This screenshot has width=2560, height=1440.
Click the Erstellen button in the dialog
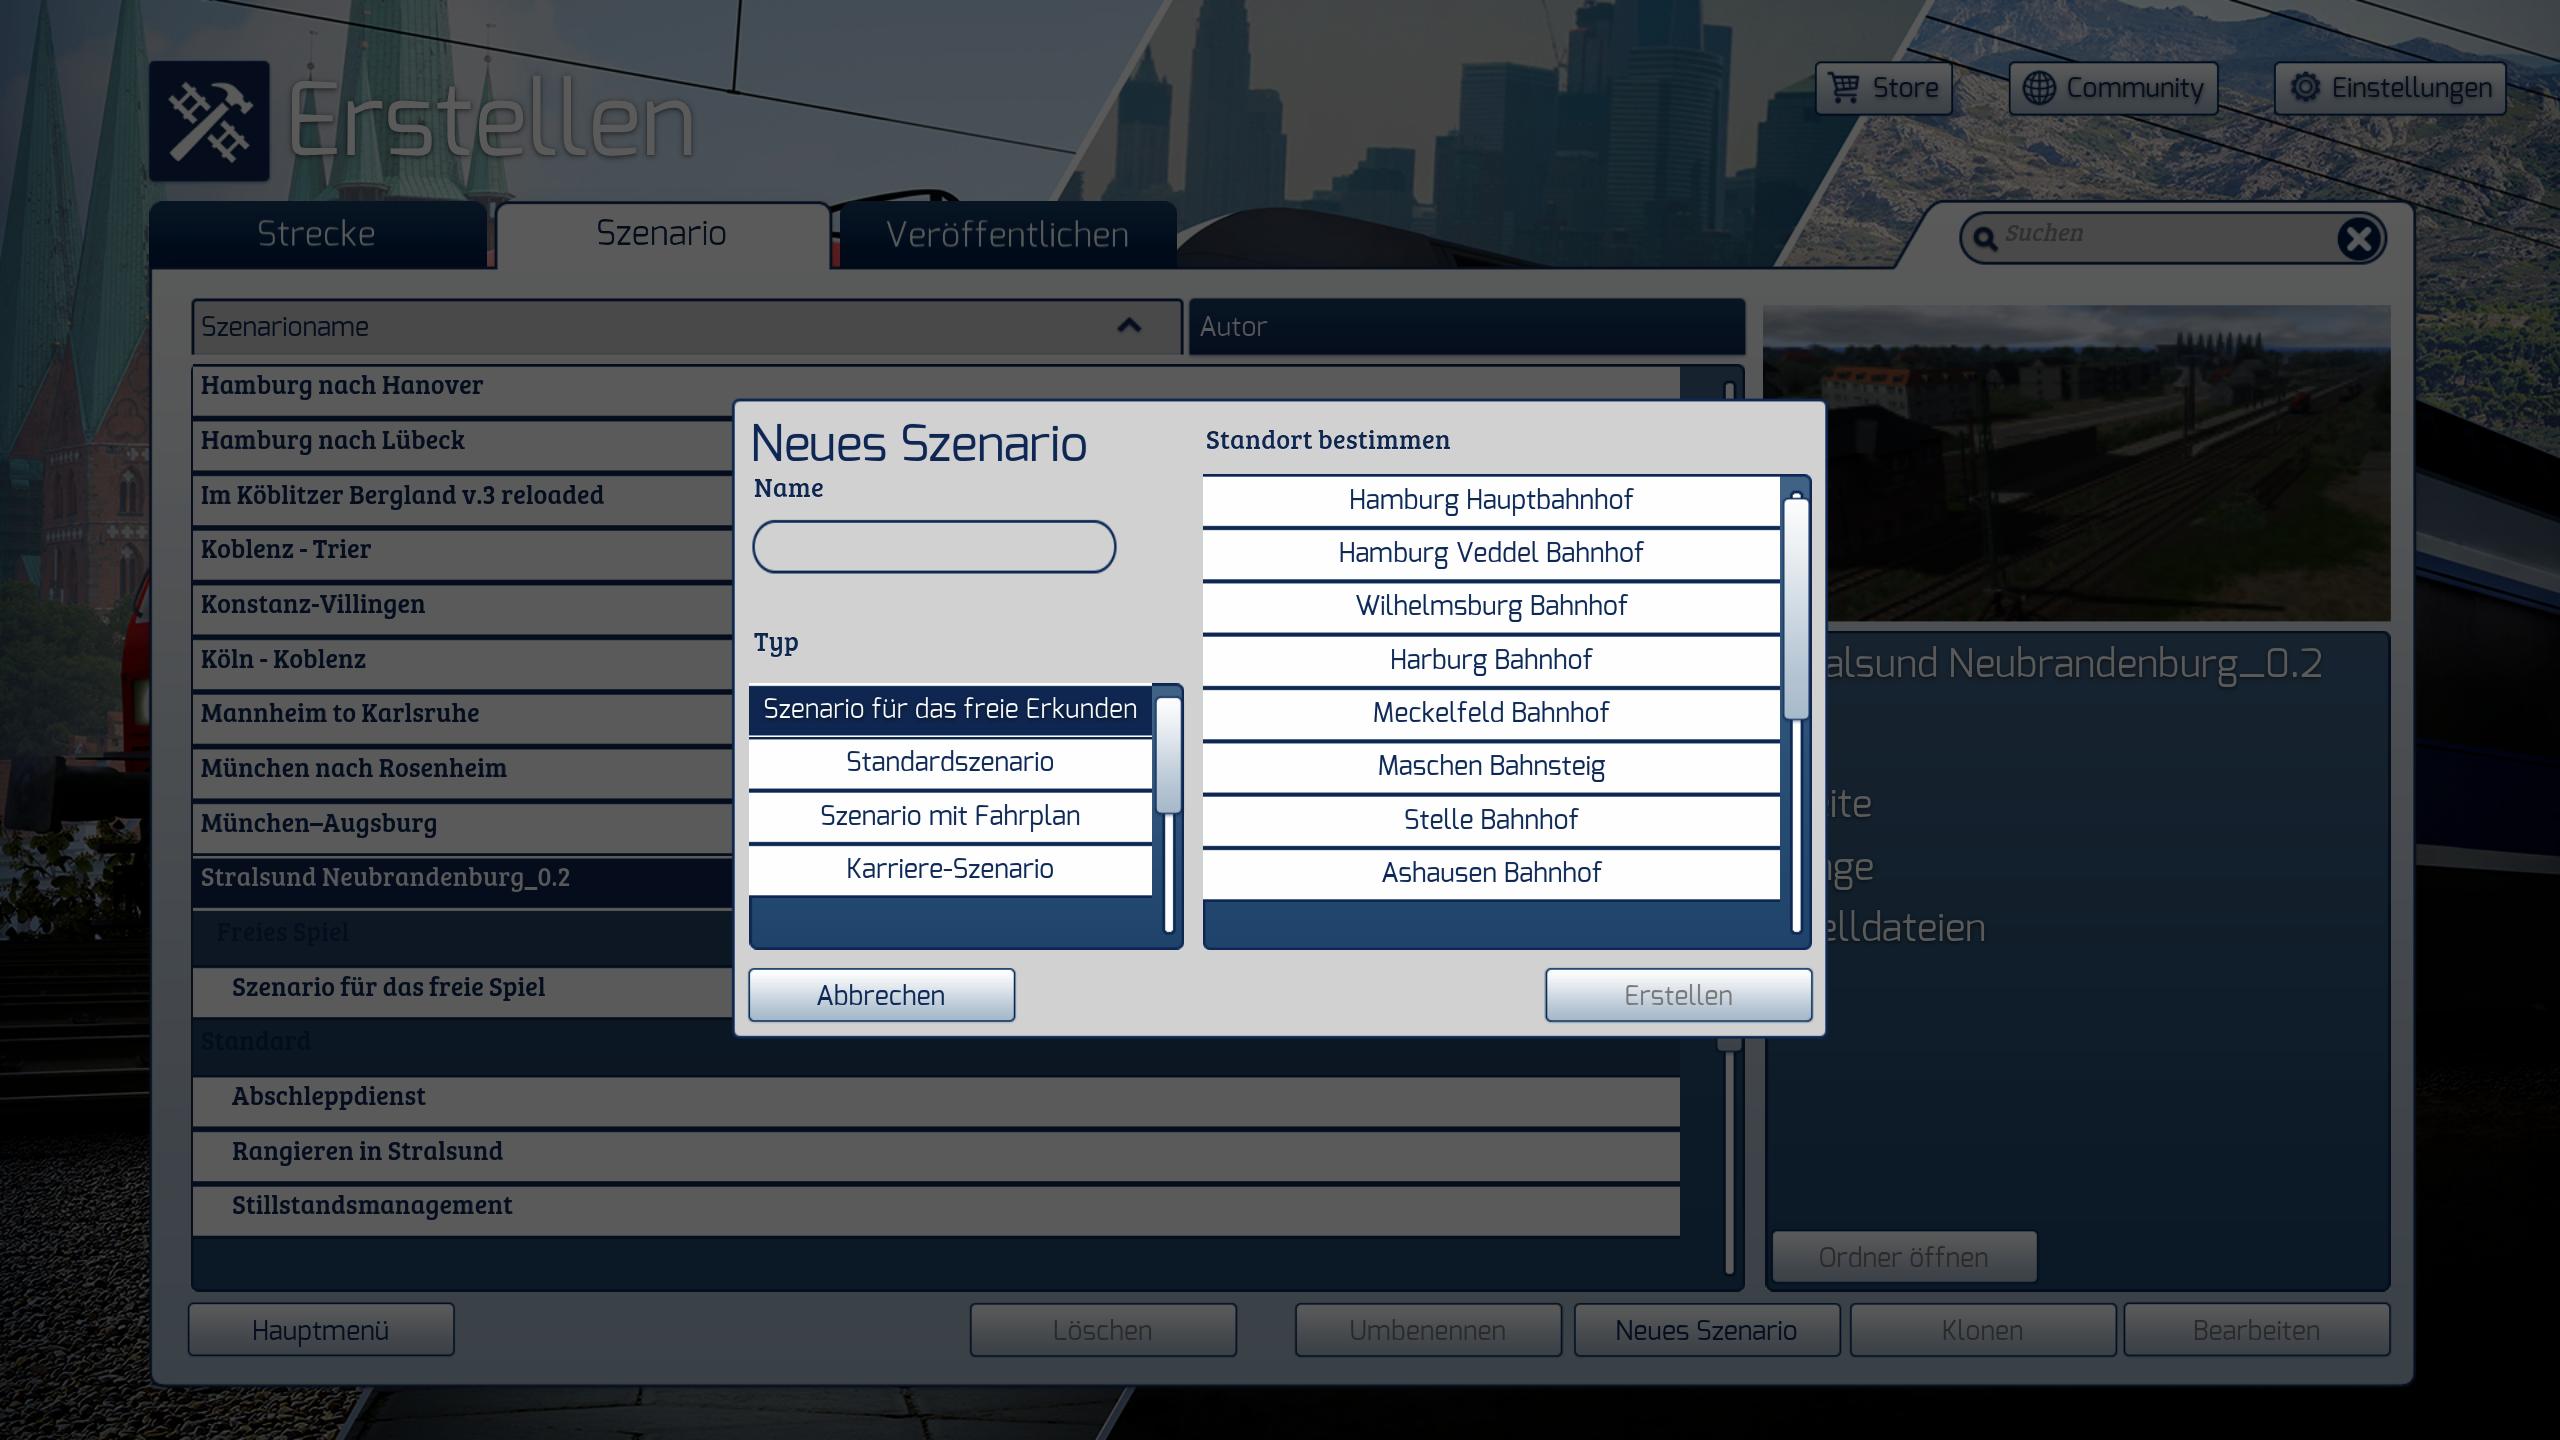1677,996
